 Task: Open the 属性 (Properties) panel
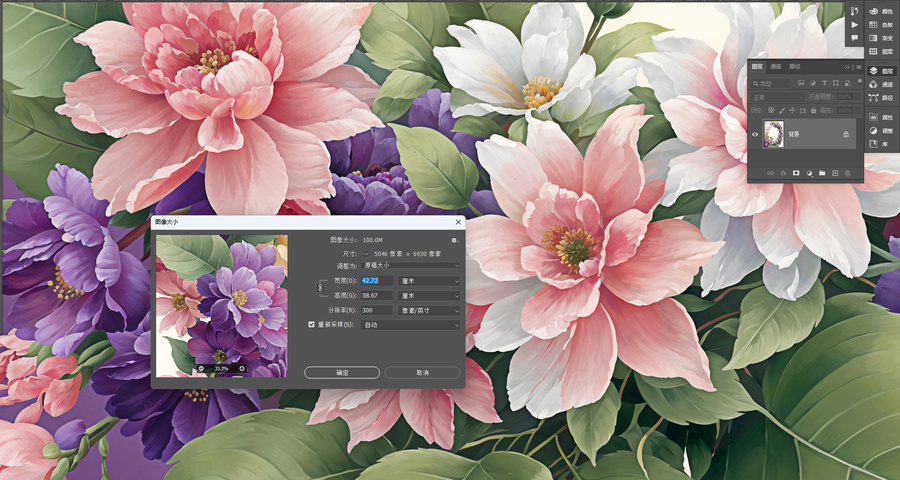(x=882, y=117)
